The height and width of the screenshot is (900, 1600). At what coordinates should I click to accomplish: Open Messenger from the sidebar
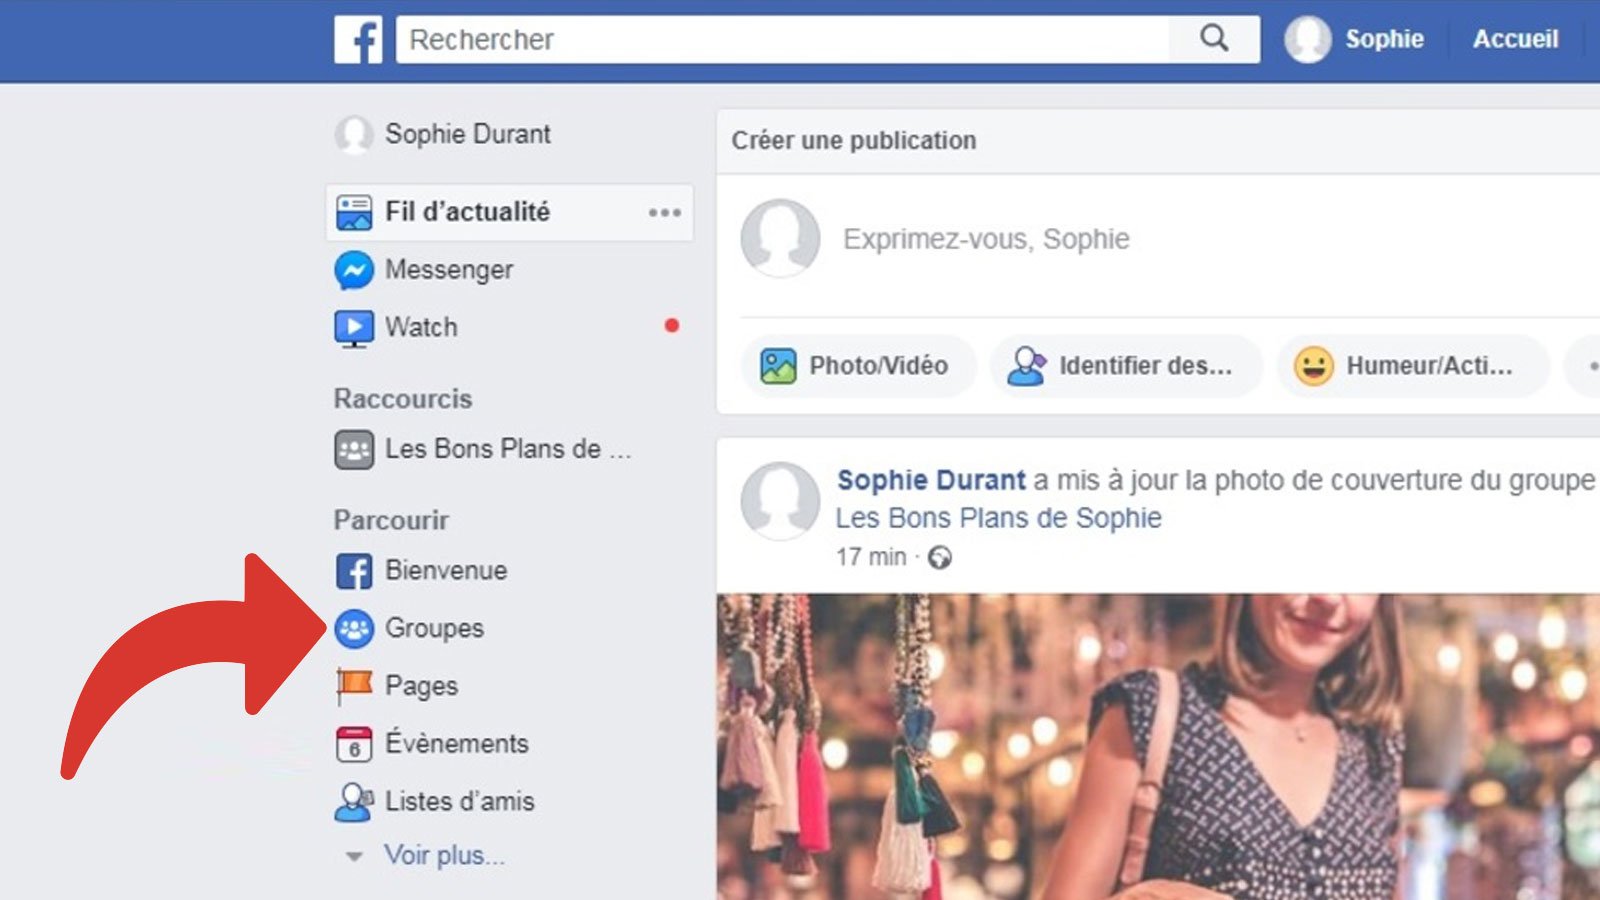coord(449,269)
